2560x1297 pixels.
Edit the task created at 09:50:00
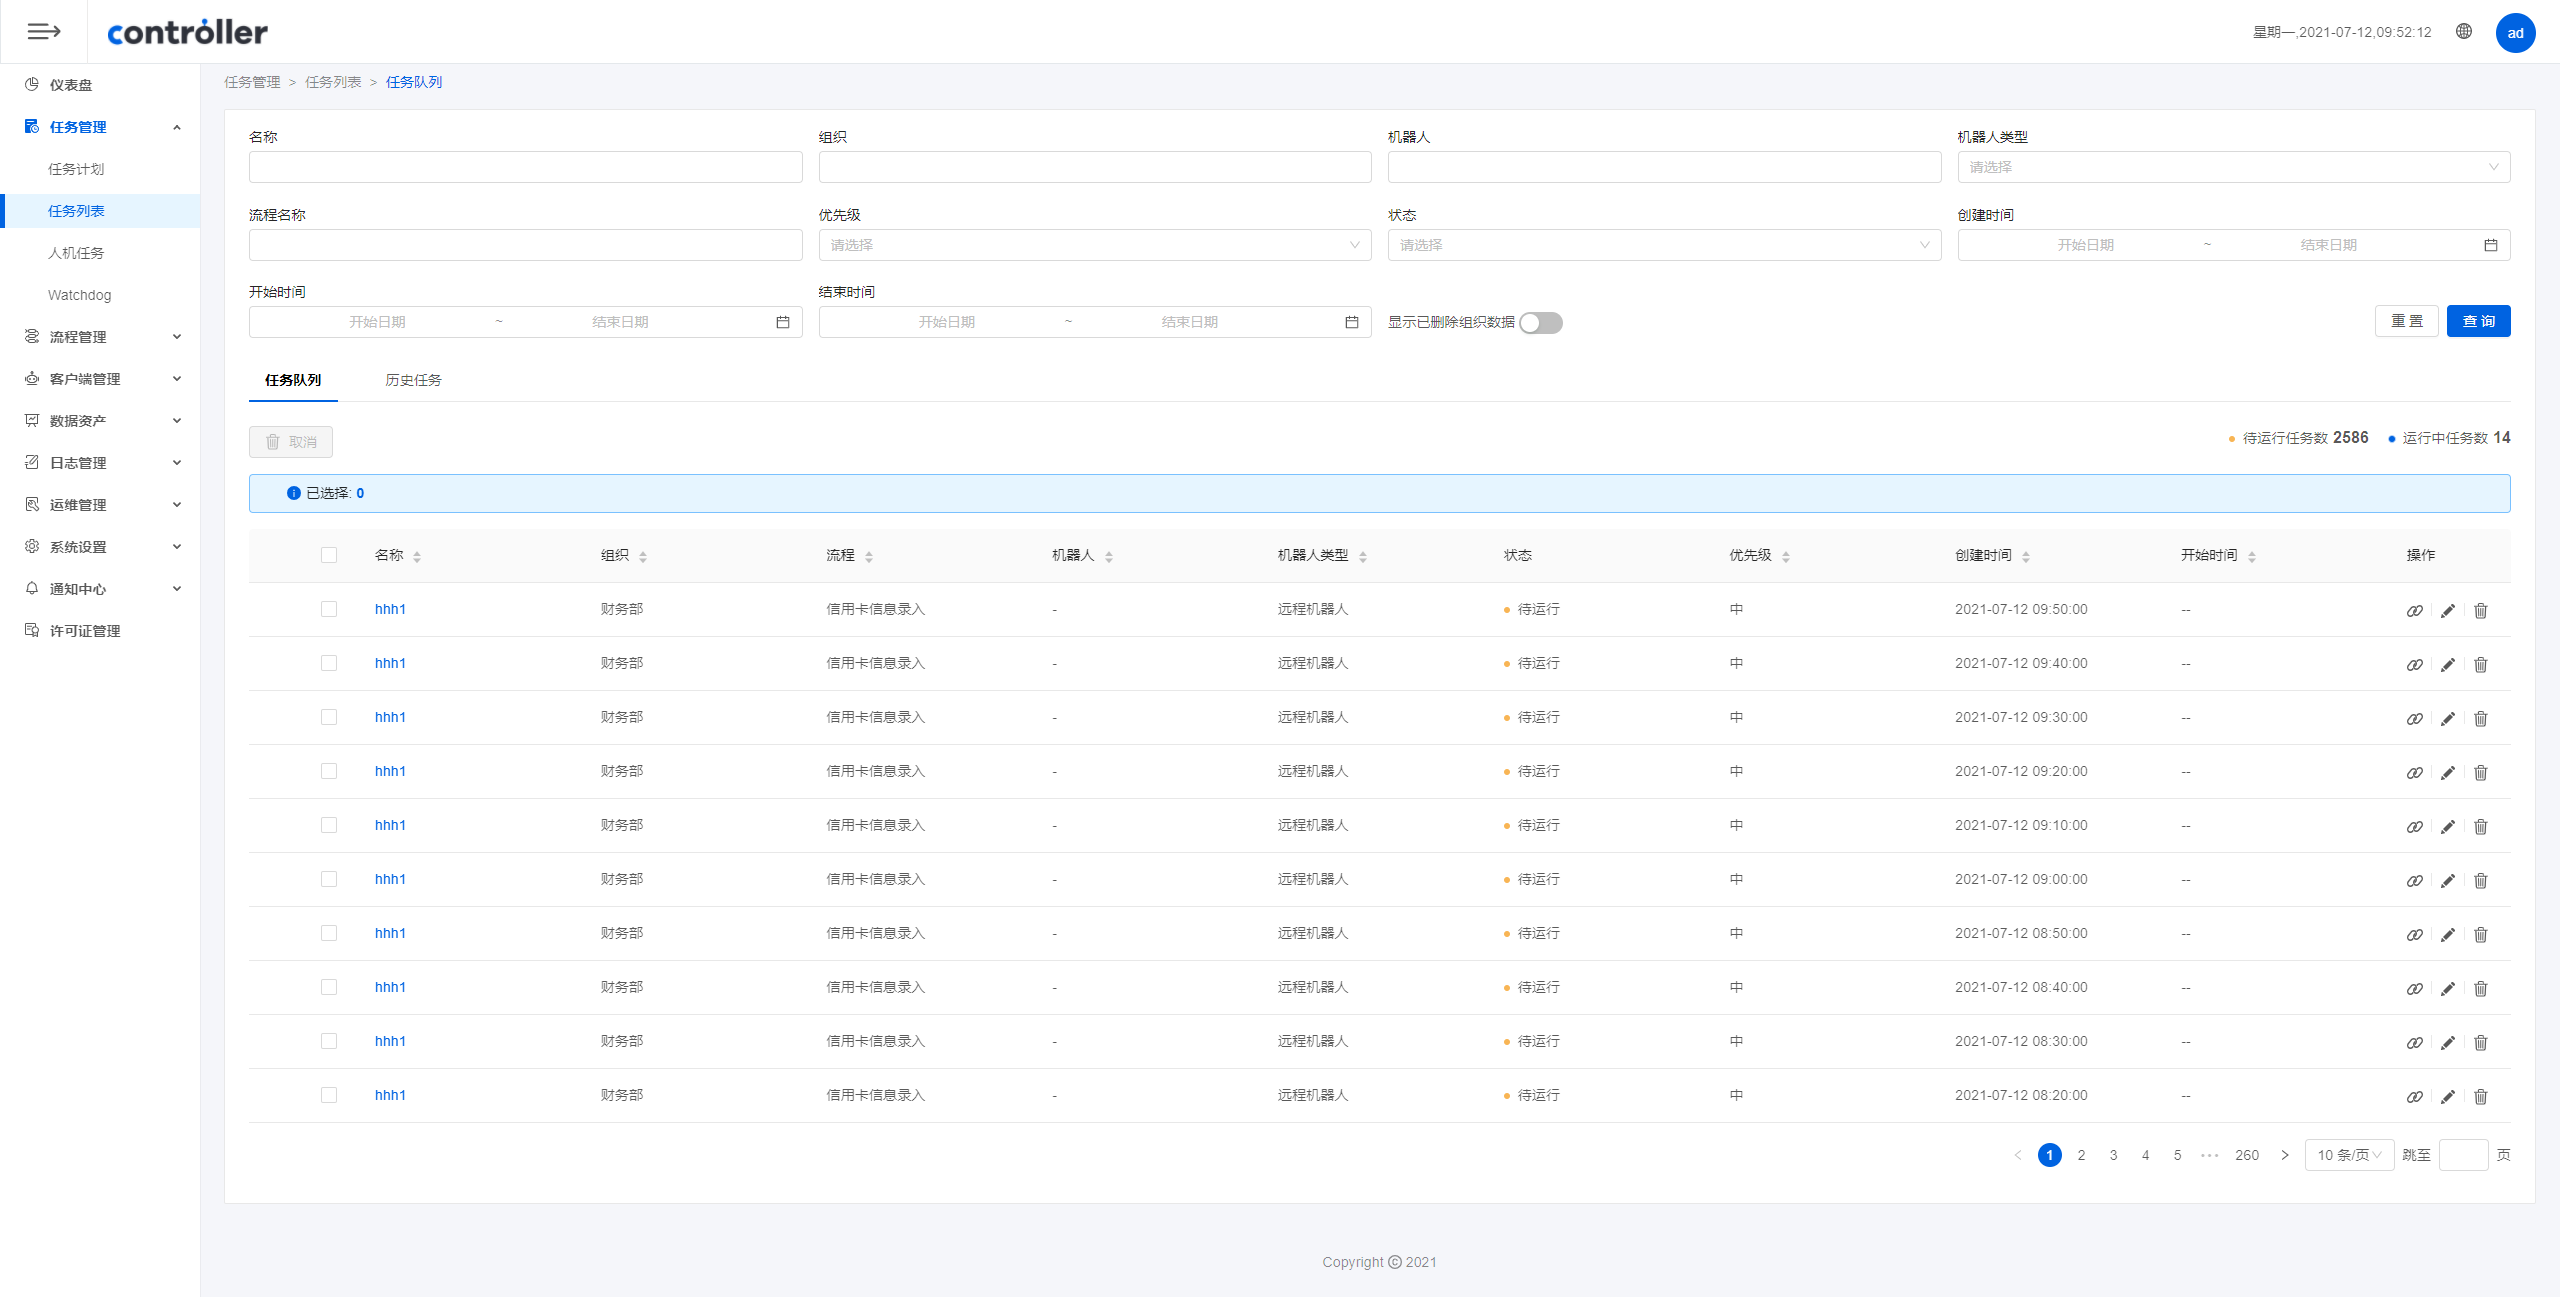[2448, 611]
